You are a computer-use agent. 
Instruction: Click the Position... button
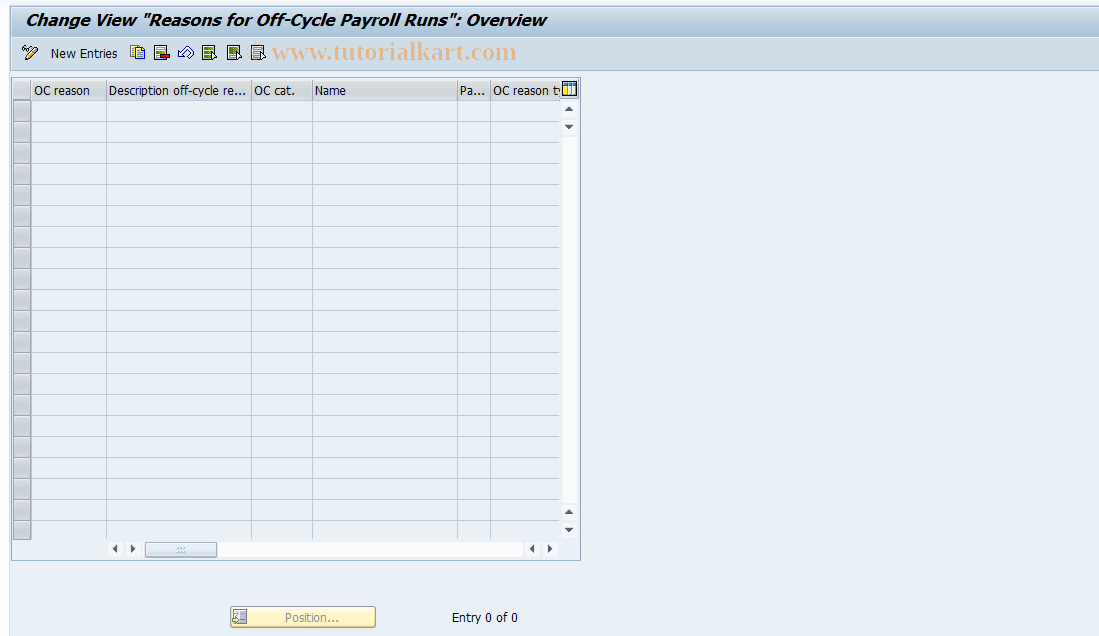pyautogui.click(x=303, y=617)
